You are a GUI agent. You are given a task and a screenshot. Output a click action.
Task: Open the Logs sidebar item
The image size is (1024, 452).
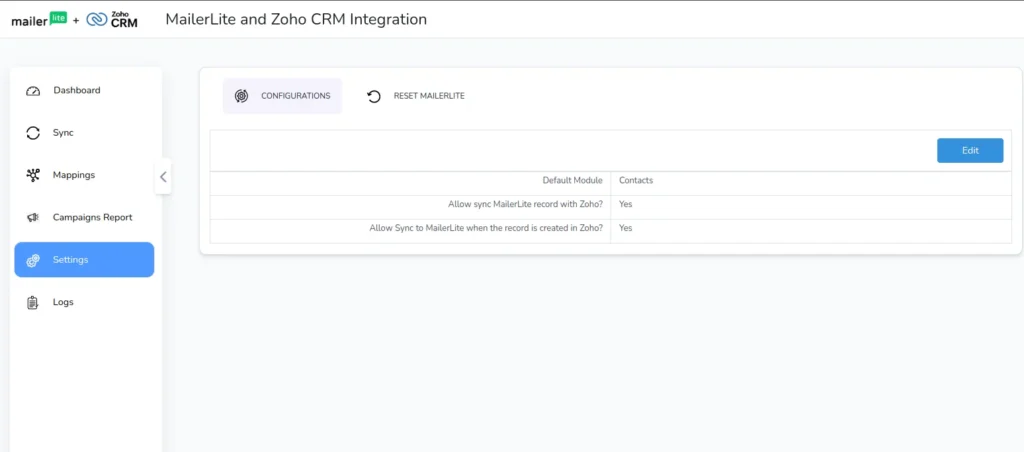tap(63, 302)
